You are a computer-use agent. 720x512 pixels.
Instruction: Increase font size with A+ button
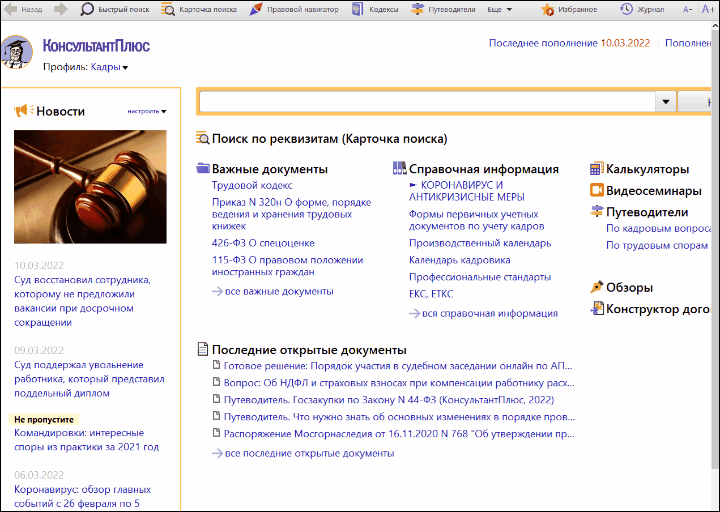point(708,9)
